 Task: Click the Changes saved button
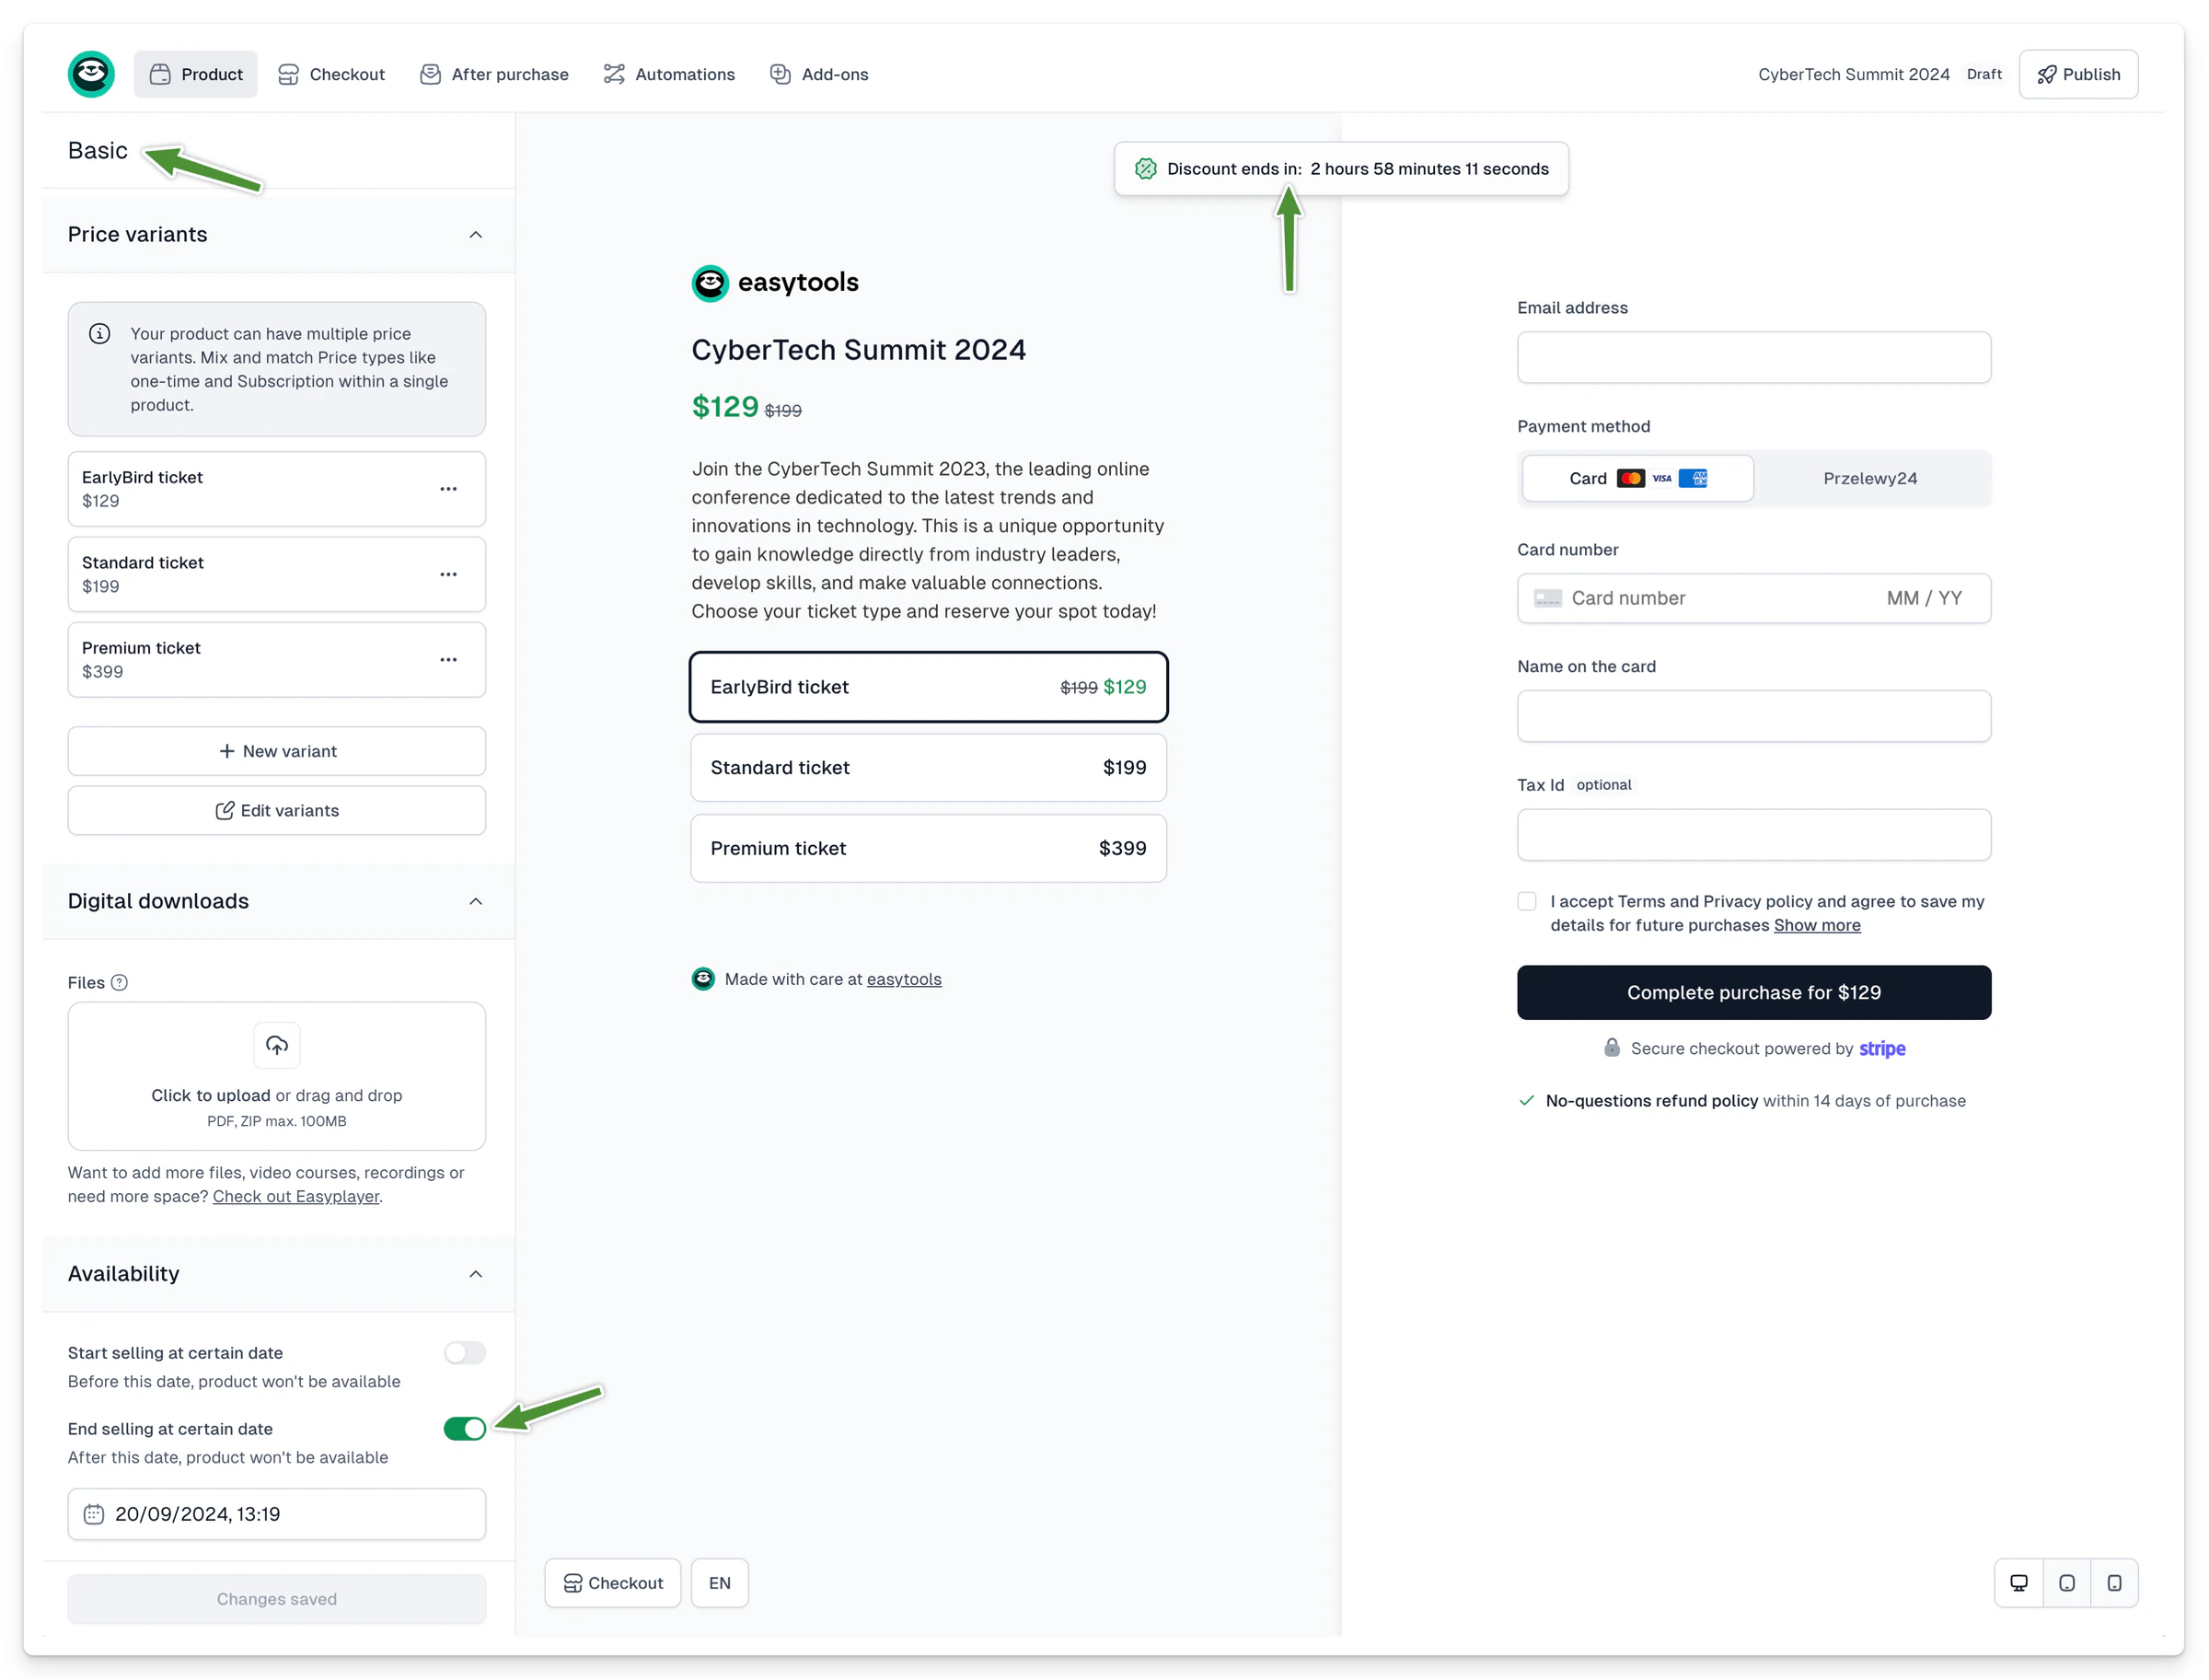tap(277, 1599)
